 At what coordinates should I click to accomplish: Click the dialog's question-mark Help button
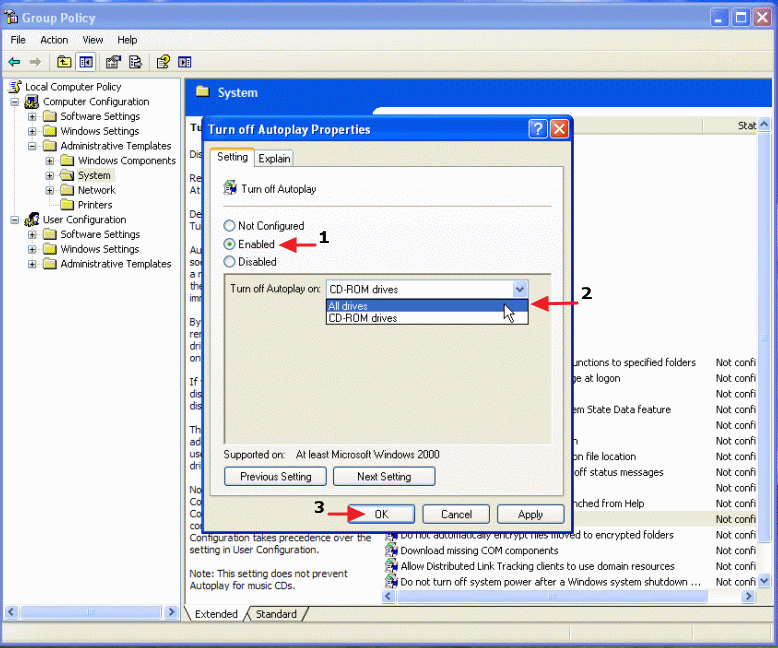pyautogui.click(x=538, y=129)
